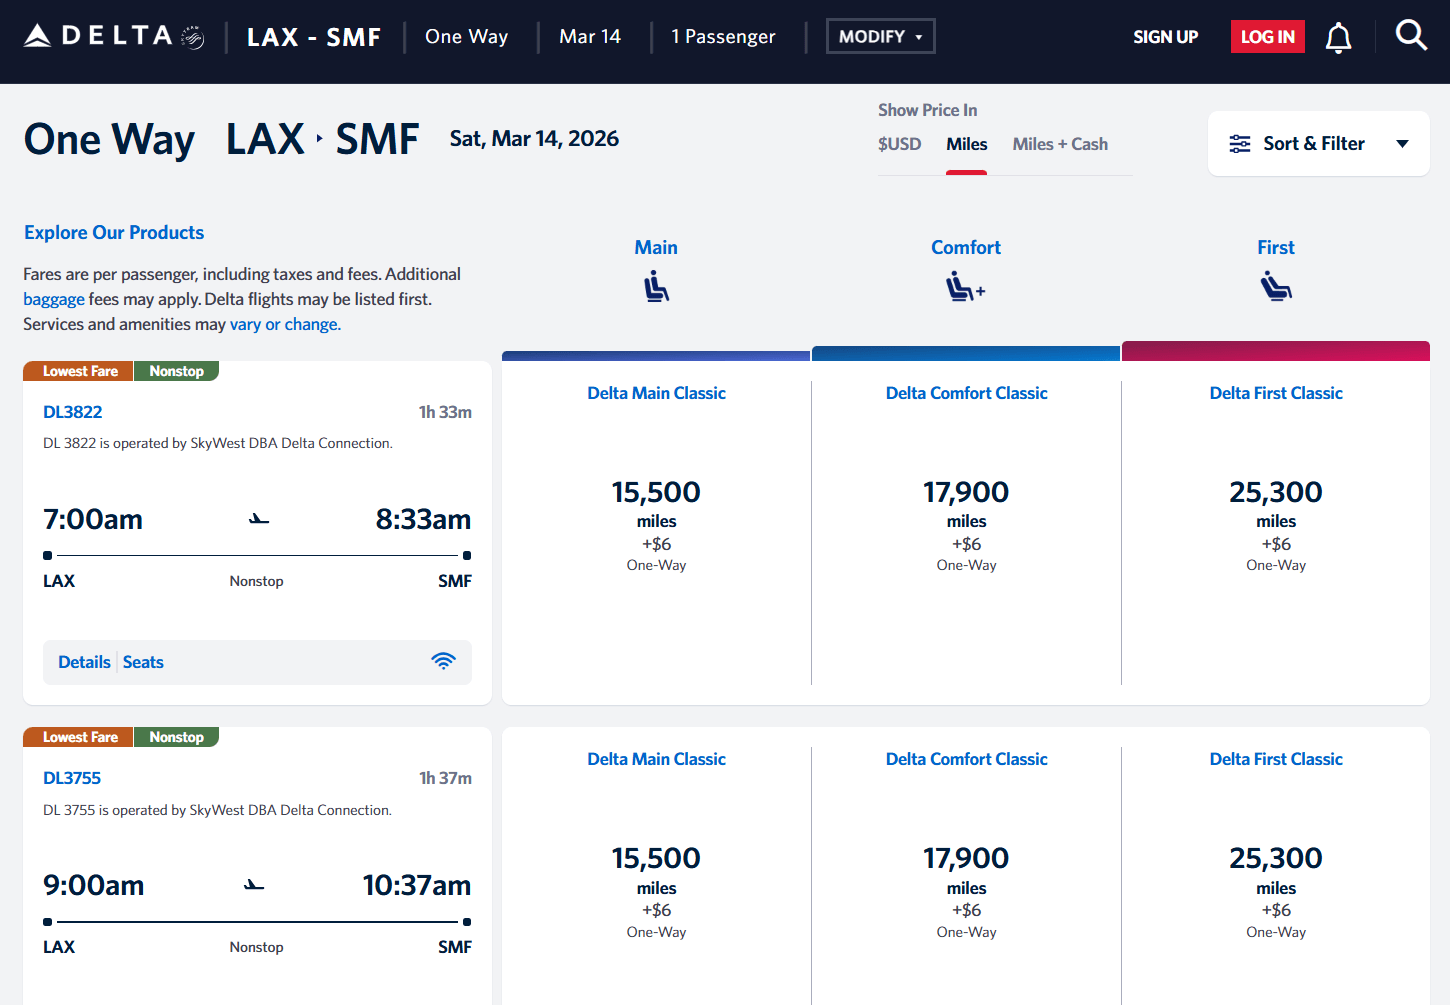This screenshot has width=1450, height=1005.
Task: Open the MODIFY search dropdown
Action: click(880, 37)
